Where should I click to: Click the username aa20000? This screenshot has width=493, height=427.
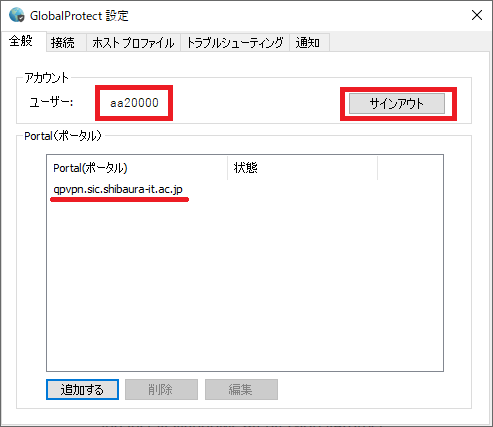click(x=134, y=103)
